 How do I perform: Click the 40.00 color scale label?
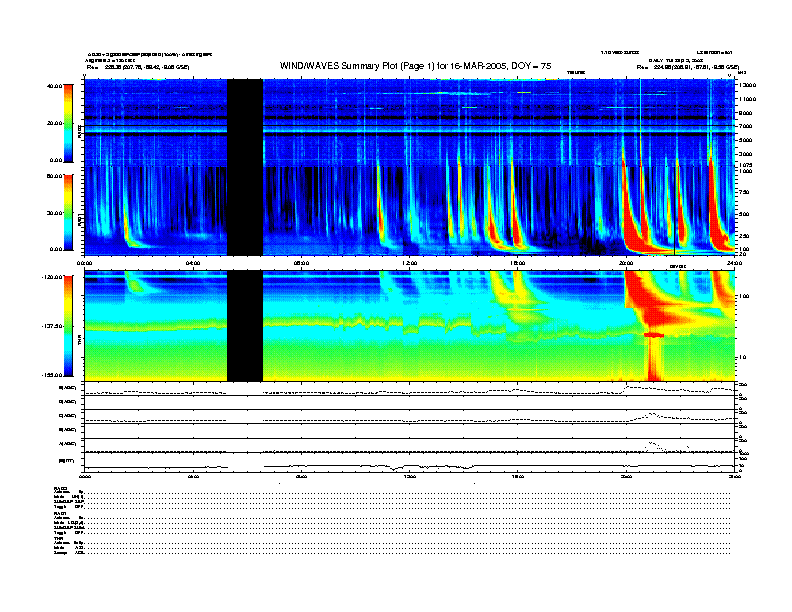coord(55,86)
